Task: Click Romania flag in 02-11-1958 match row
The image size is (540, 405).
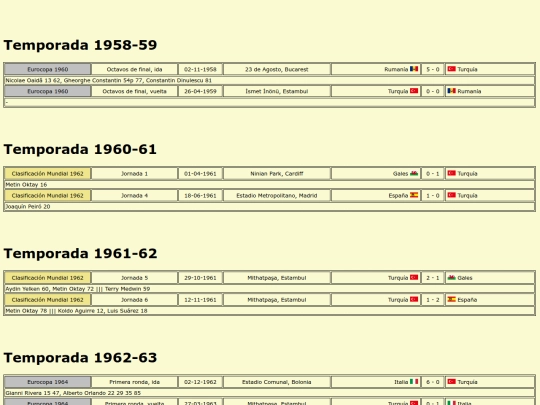Action: [414, 69]
